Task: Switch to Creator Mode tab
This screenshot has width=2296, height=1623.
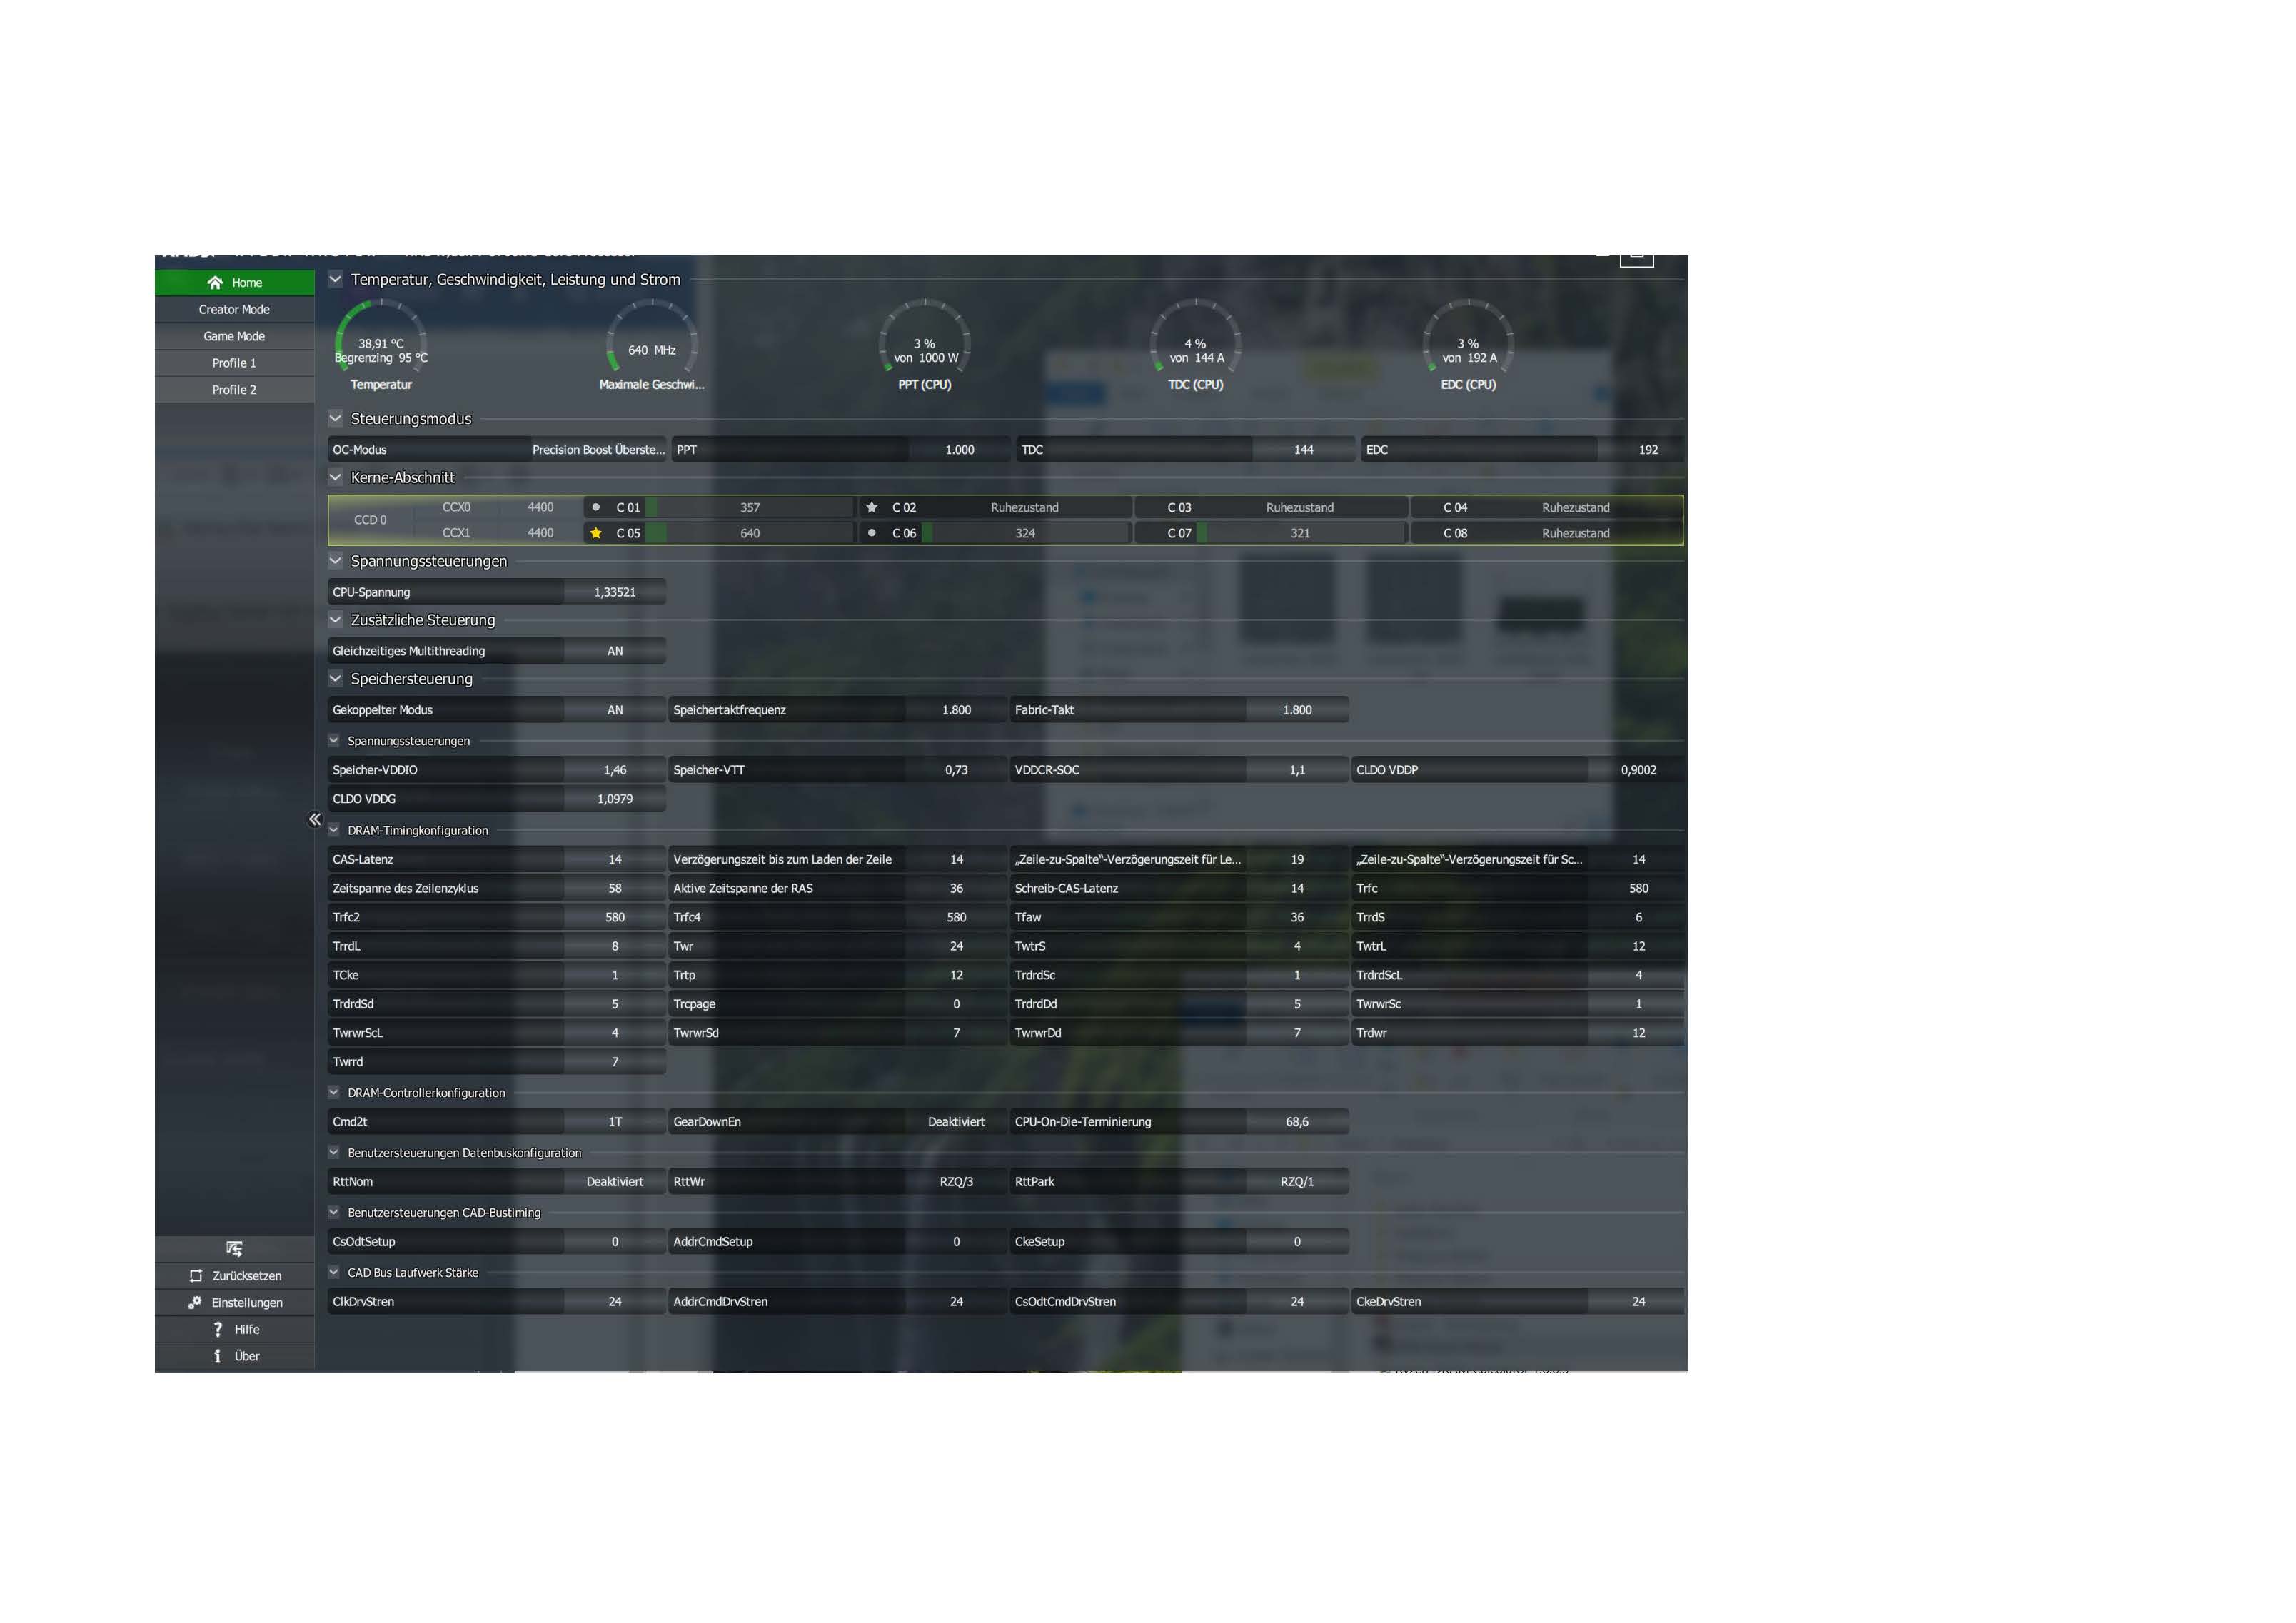Action: coord(234,310)
